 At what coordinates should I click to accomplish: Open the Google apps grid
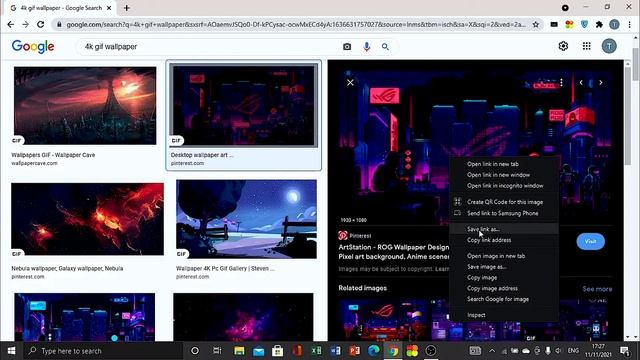tap(587, 46)
